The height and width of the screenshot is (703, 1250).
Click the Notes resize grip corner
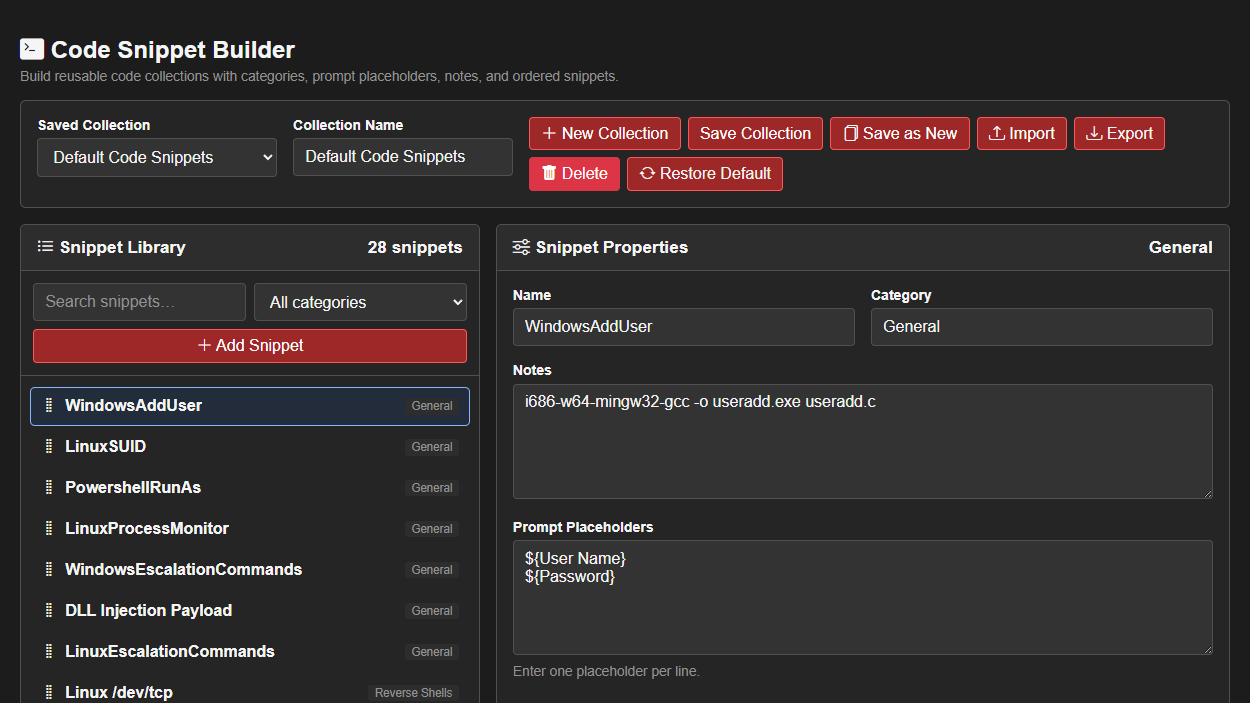(1206, 492)
